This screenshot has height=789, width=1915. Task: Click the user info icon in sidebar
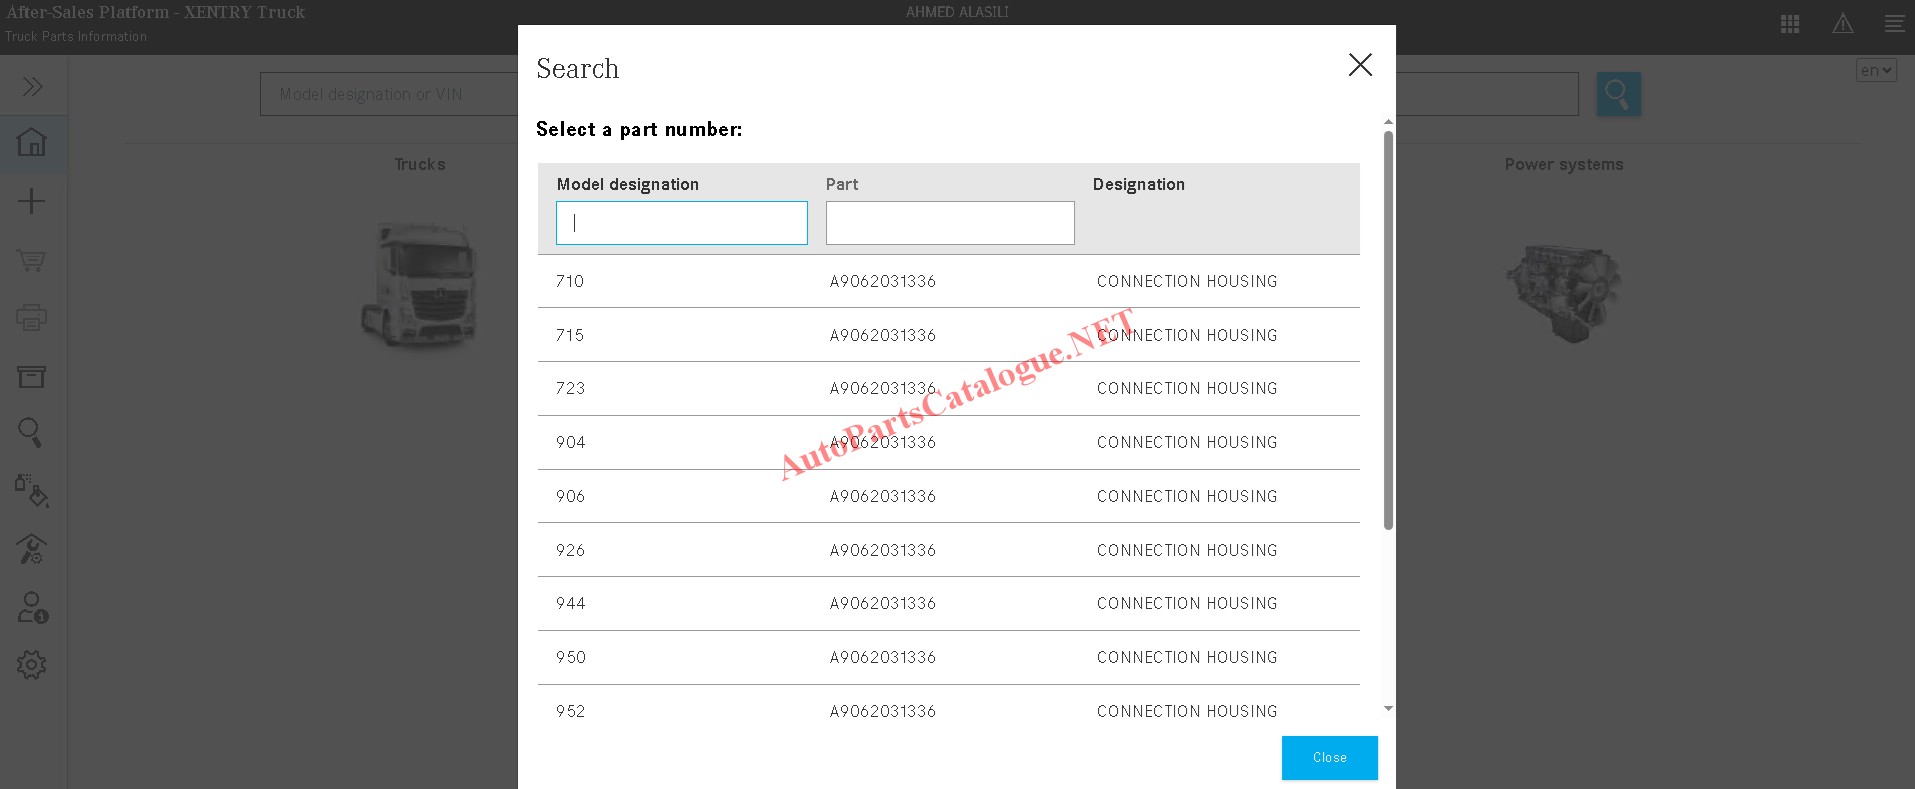(x=32, y=607)
